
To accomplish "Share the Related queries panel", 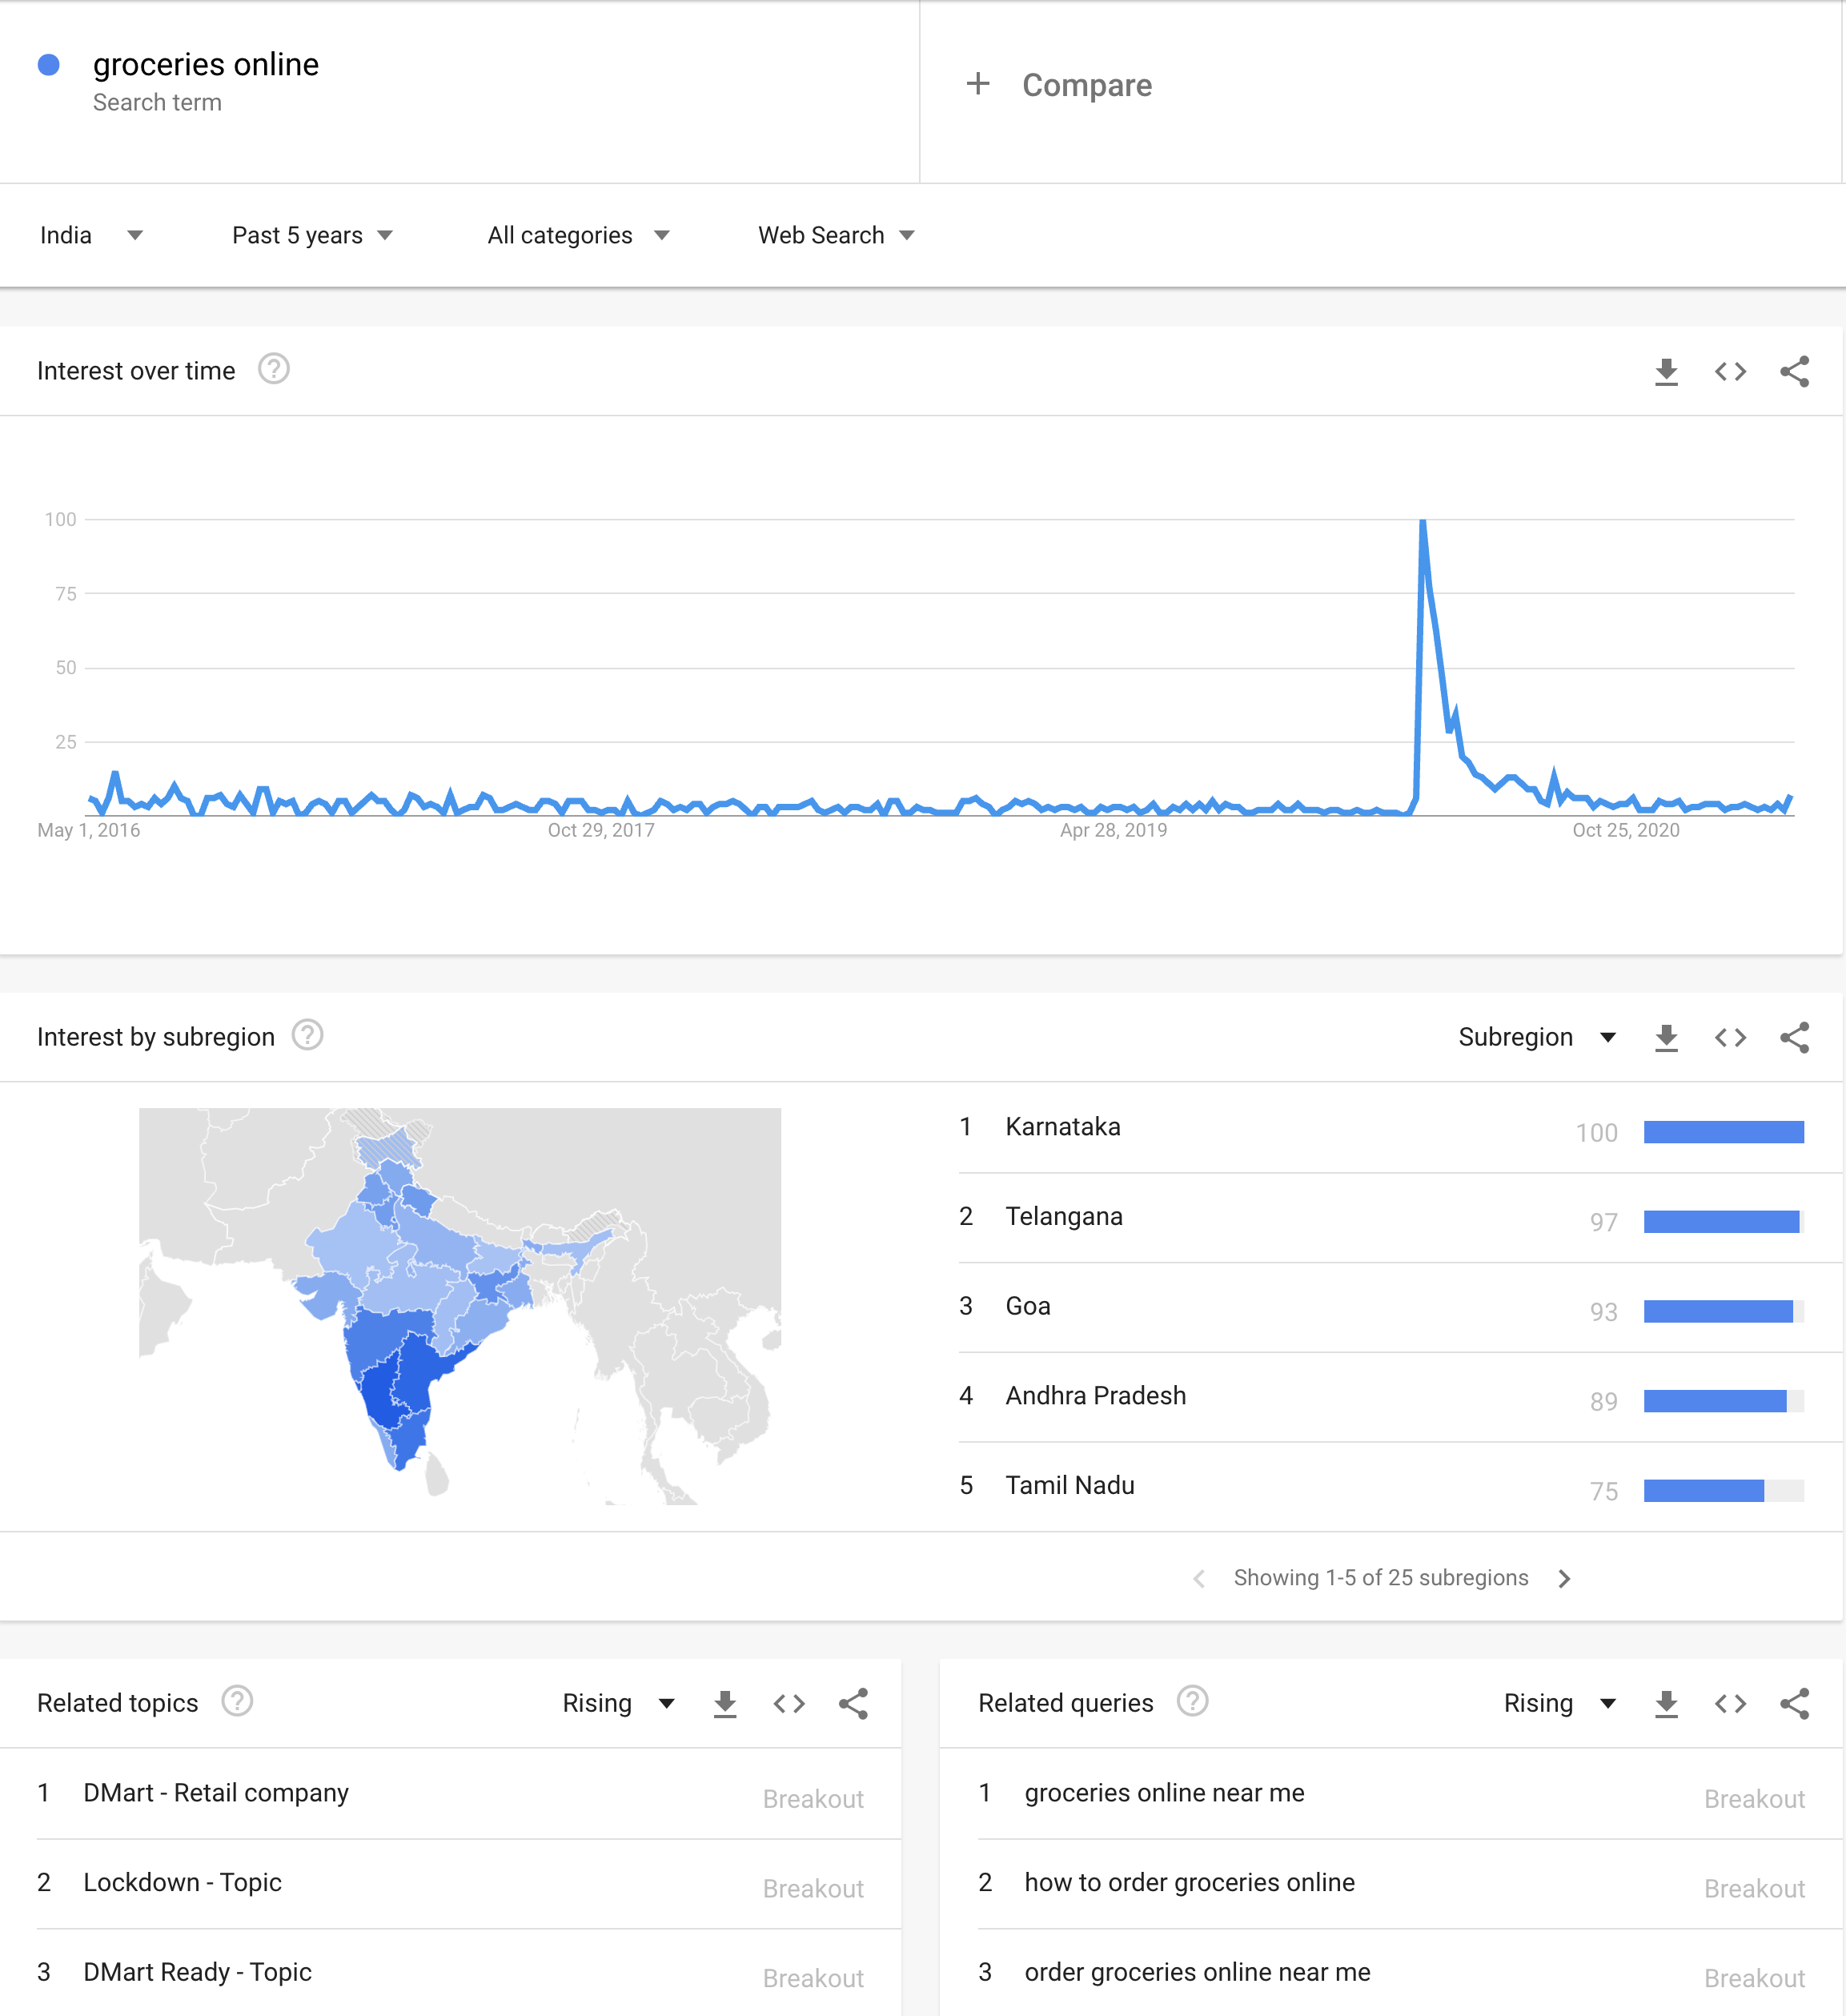I will coord(1794,1704).
